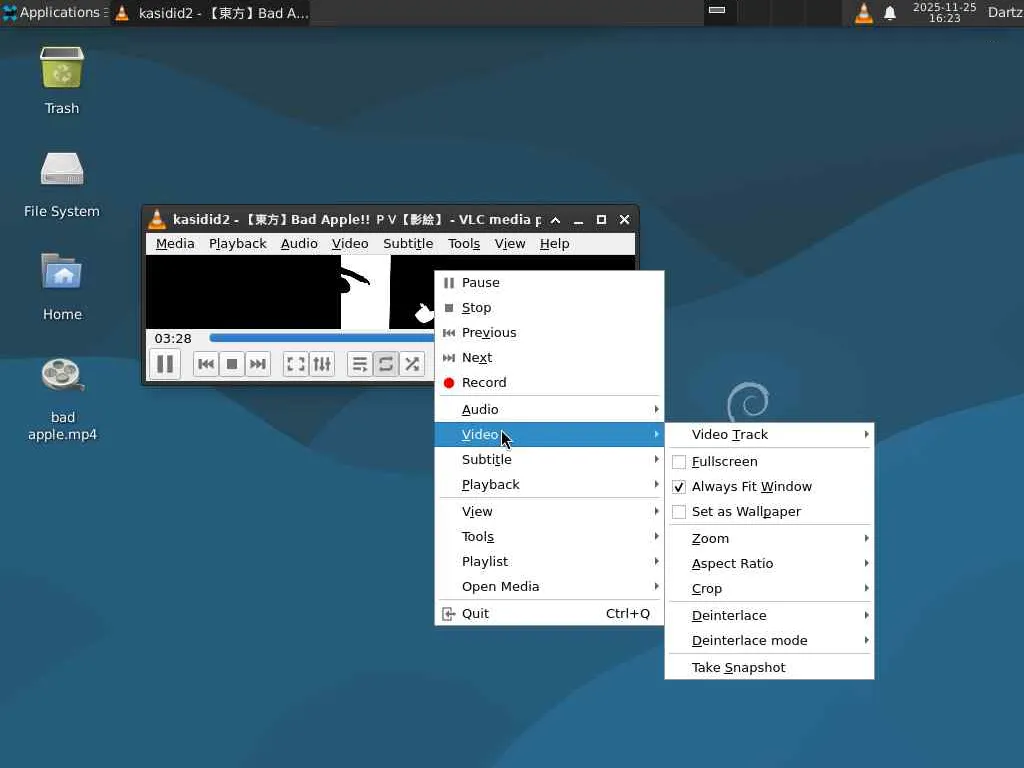
Task: Open the Deinterlace mode submenu
Action: coord(769,641)
